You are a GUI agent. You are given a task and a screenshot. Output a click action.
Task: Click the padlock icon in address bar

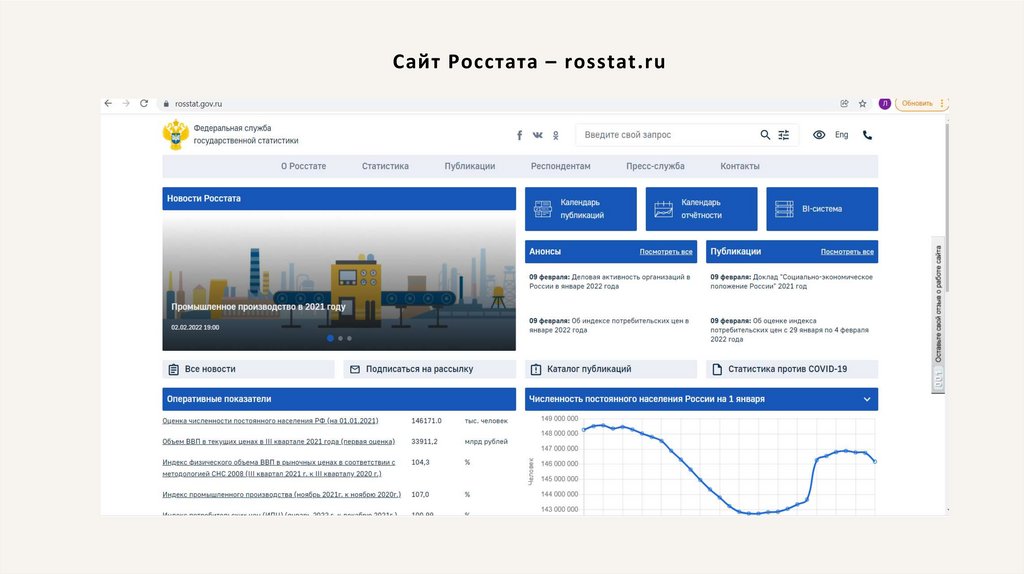point(166,104)
